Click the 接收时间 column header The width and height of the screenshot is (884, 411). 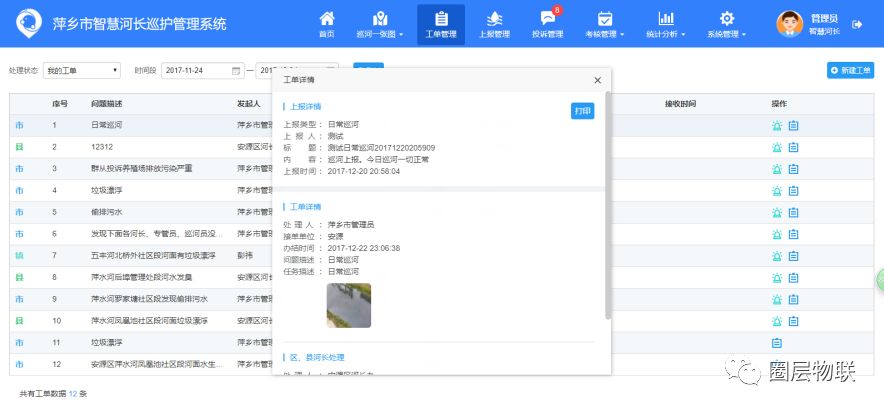tap(680, 104)
